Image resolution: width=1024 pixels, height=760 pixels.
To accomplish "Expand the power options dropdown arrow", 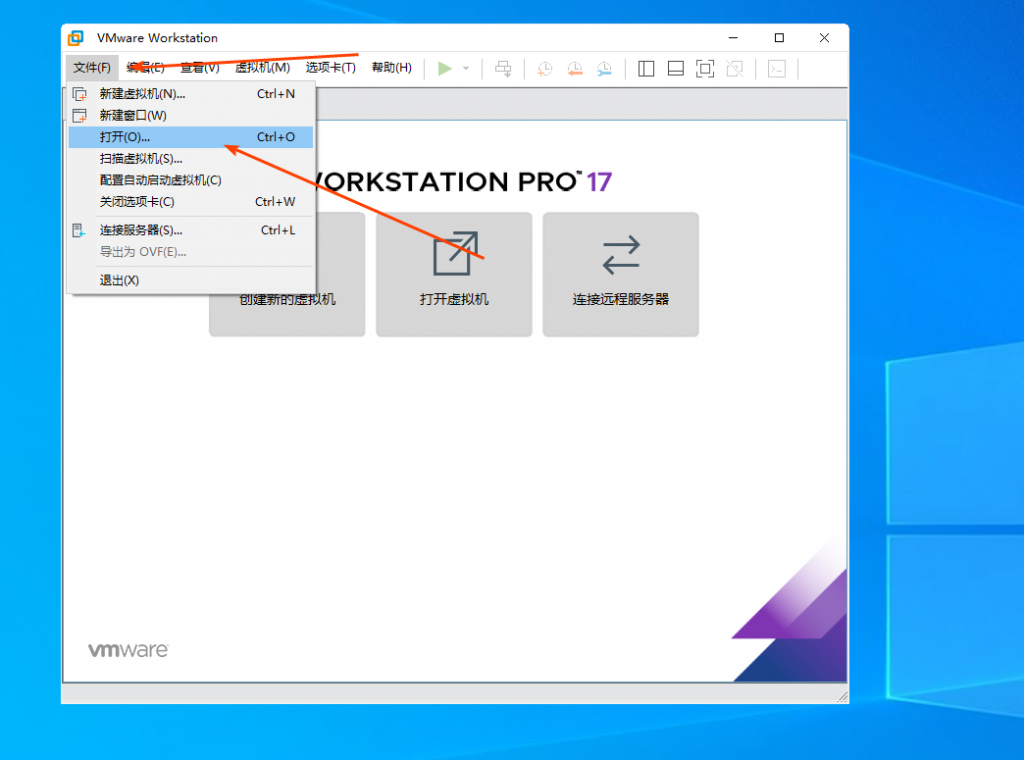I will point(466,69).
